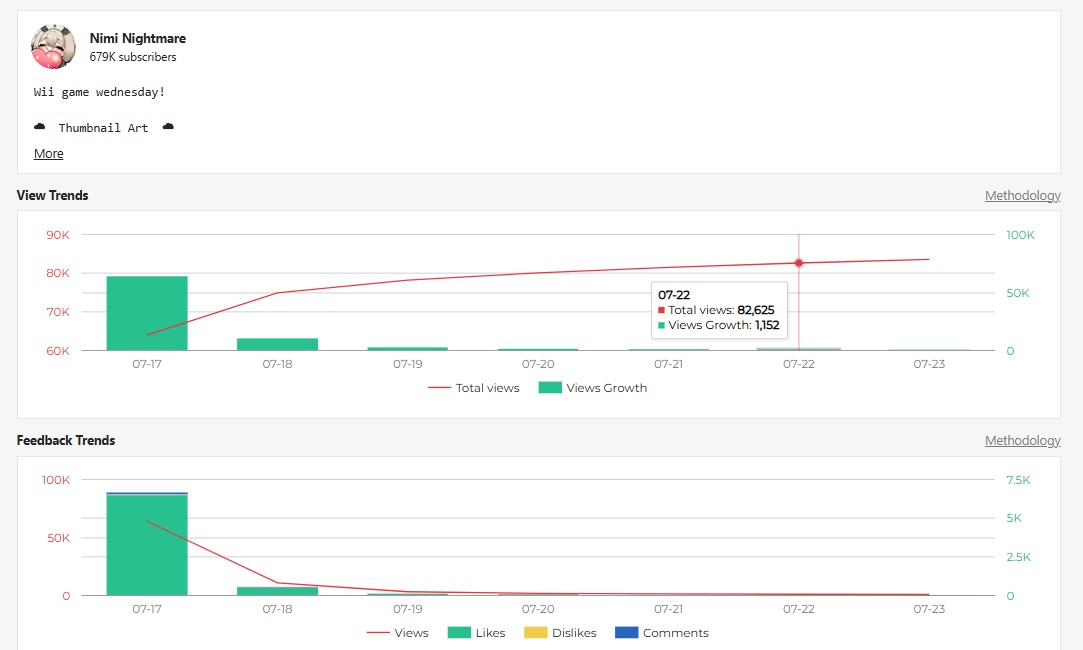This screenshot has height=650, width=1083.
Task: Toggle Likes legend entry
Action: click(477, 633)
